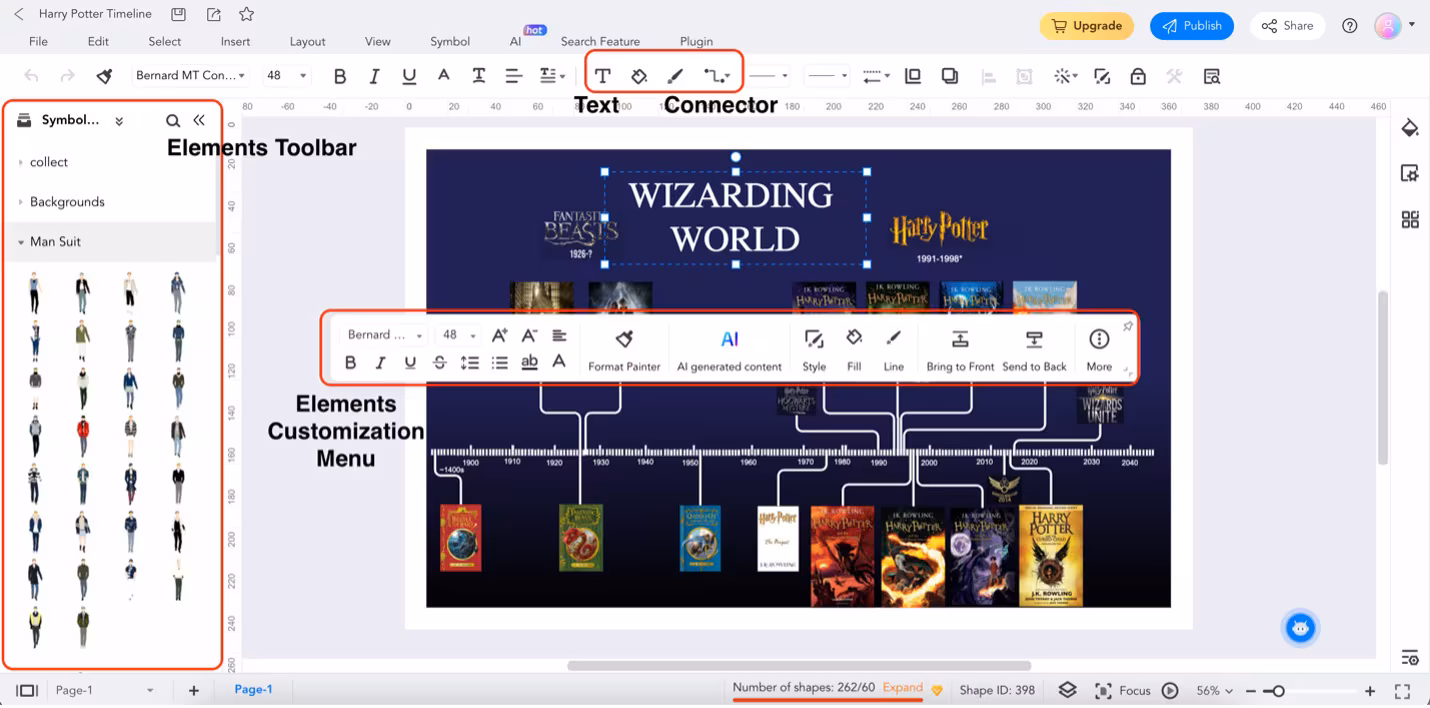The image size is (1430, 708).
Task: Click the blue chat assistant bubble
Action: [1300, 628]
